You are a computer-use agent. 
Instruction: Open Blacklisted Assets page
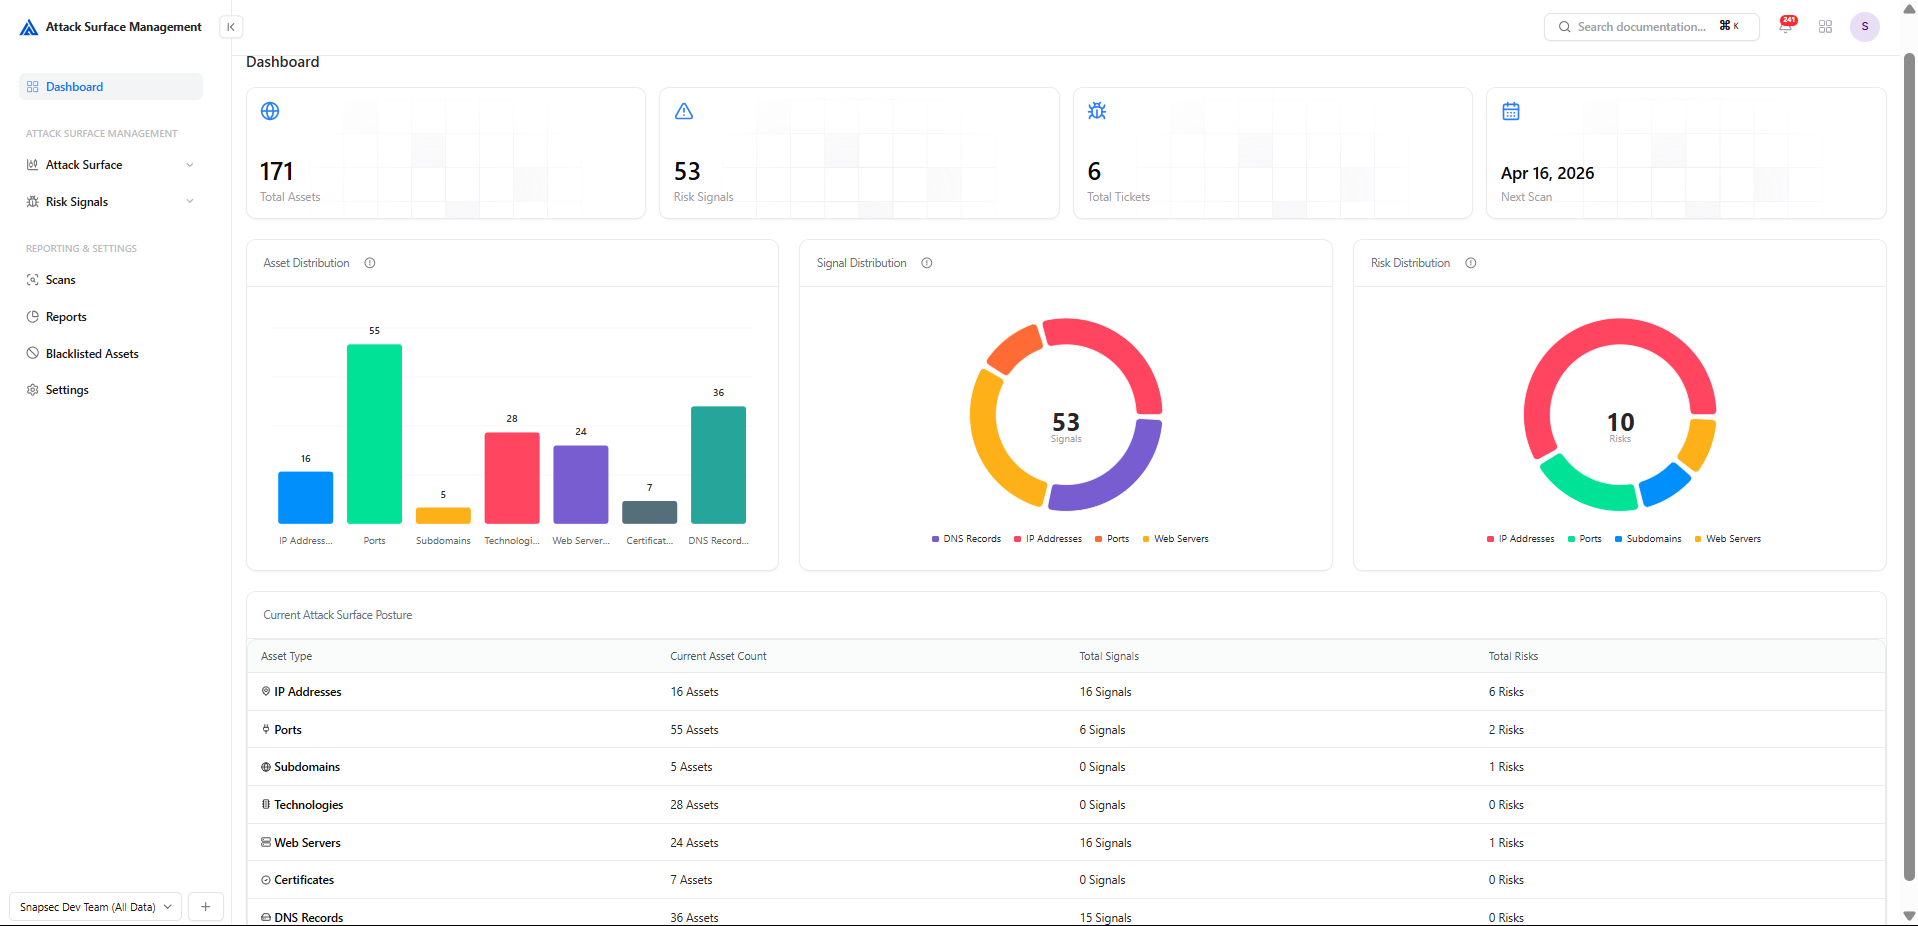coord(111,354)
